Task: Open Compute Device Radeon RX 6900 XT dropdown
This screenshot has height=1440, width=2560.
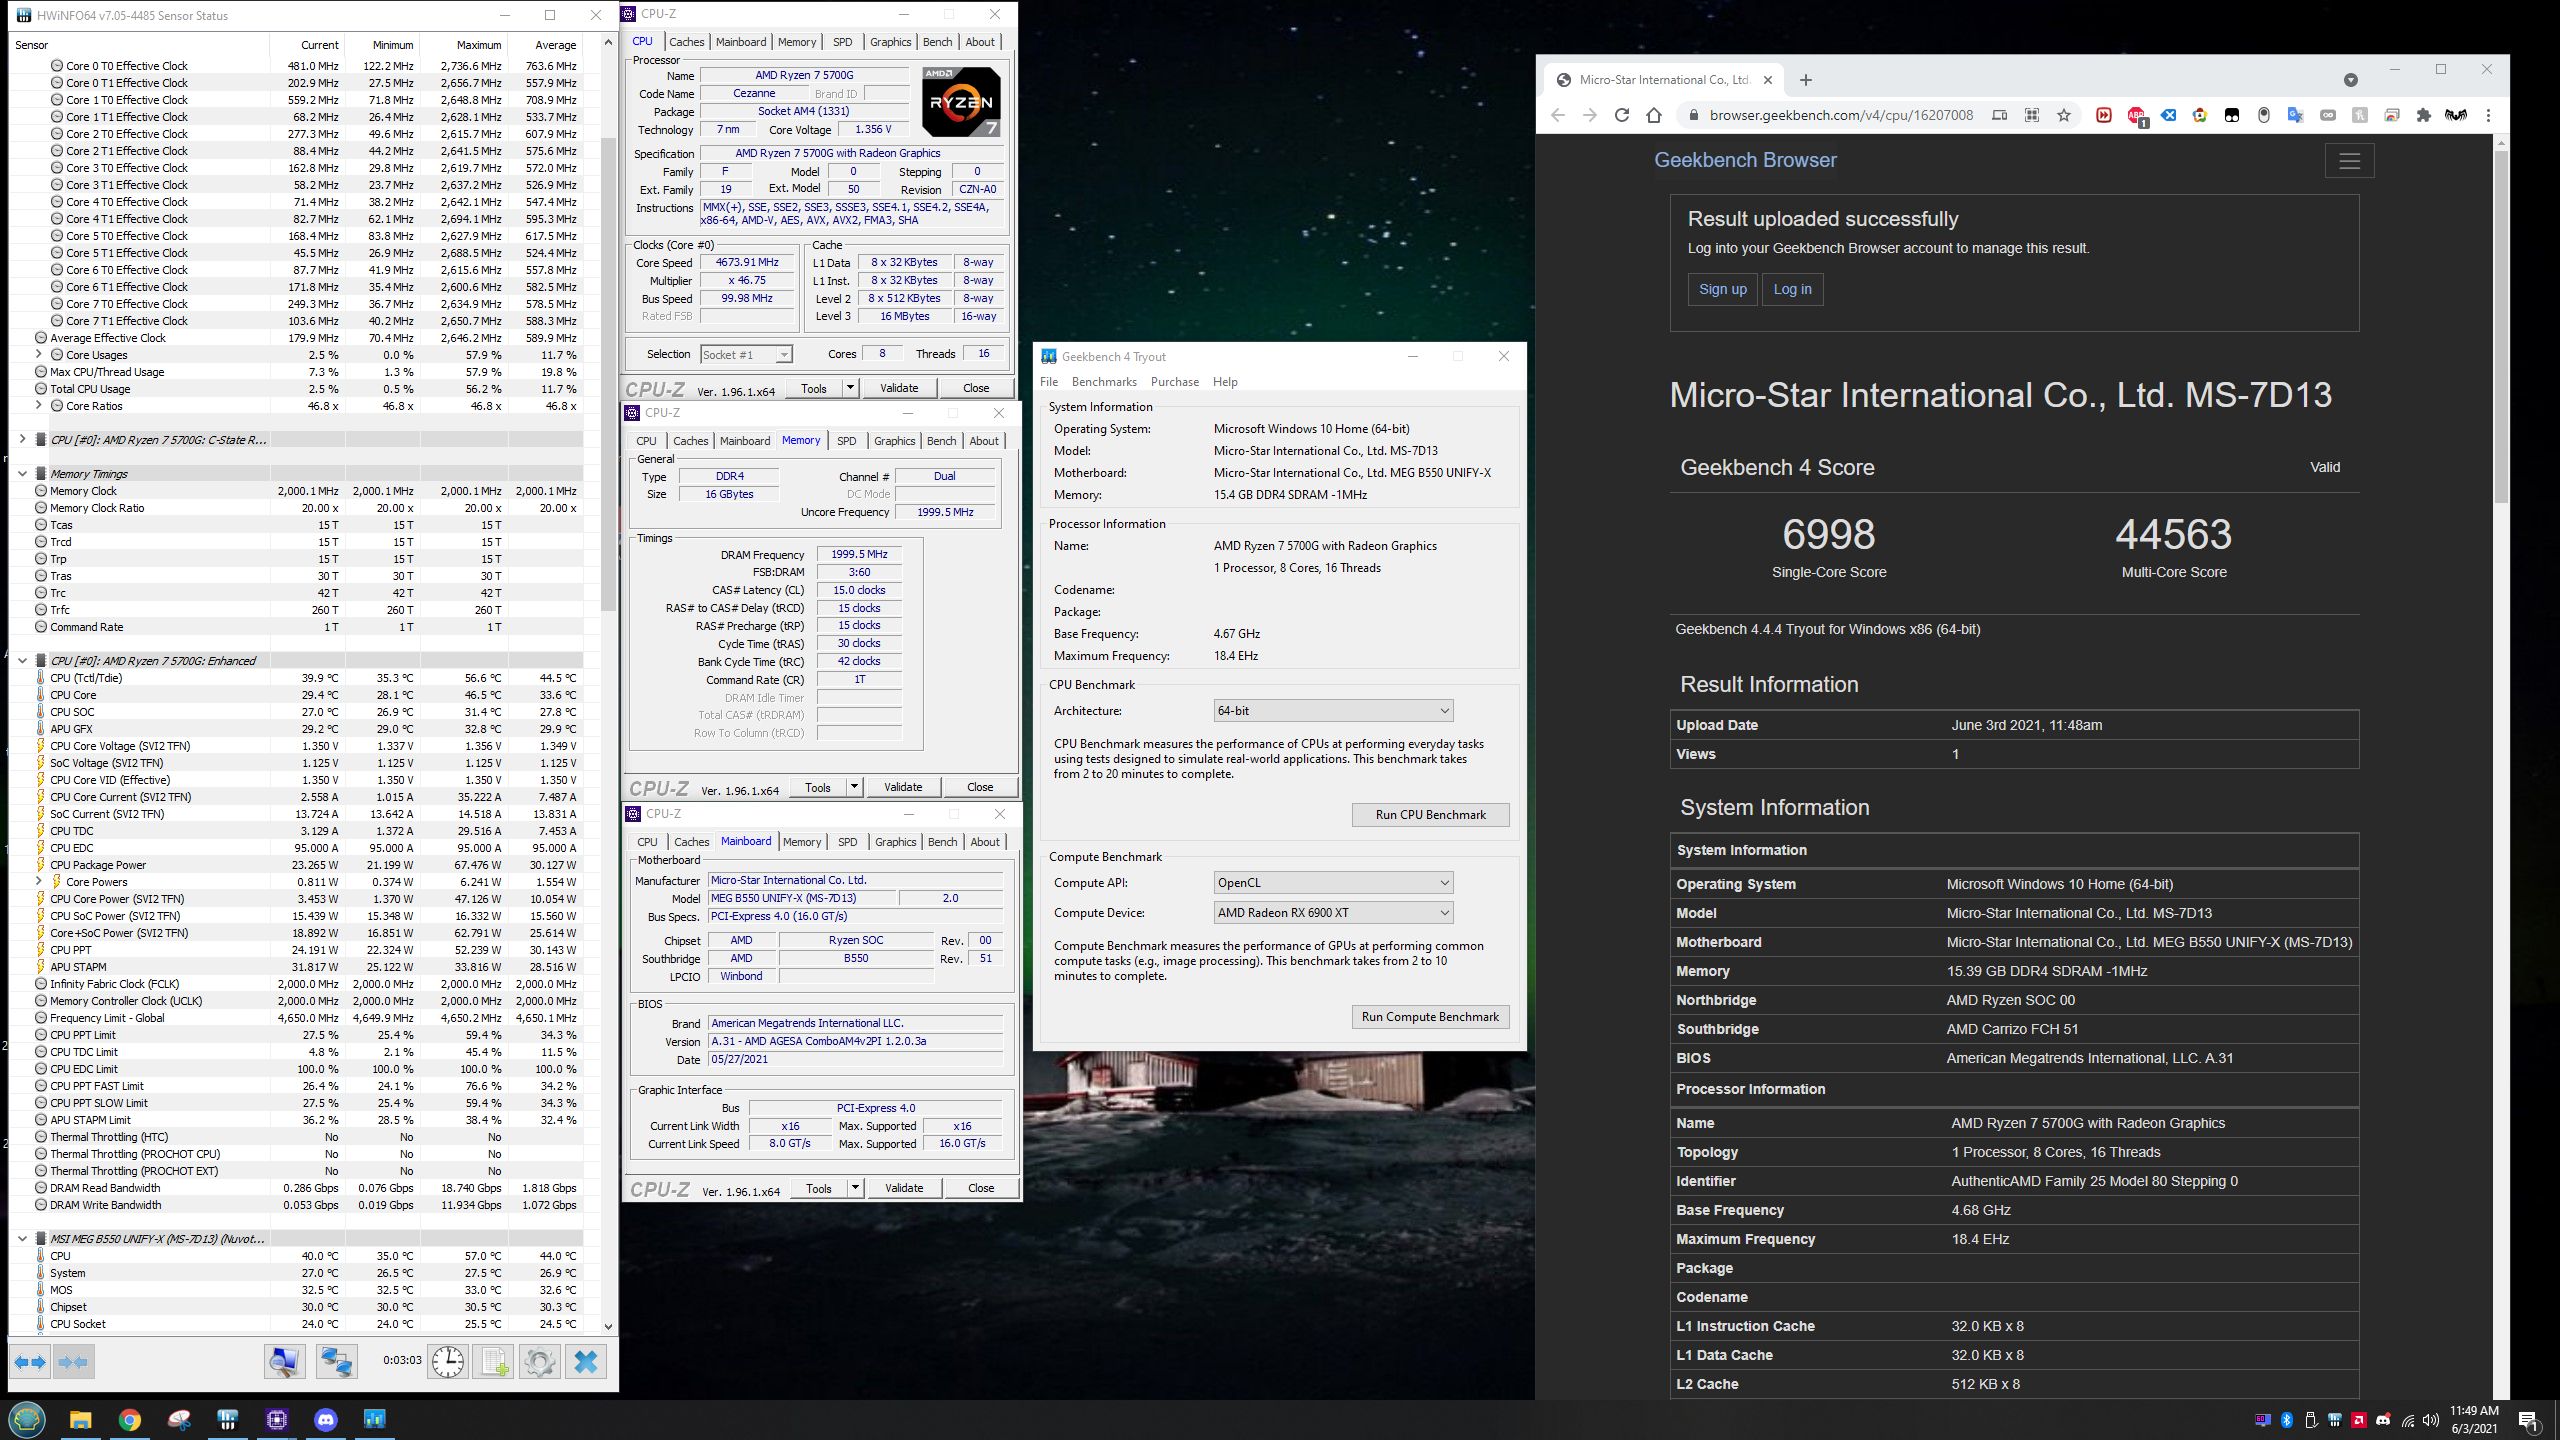Action: click(1332, 913)
